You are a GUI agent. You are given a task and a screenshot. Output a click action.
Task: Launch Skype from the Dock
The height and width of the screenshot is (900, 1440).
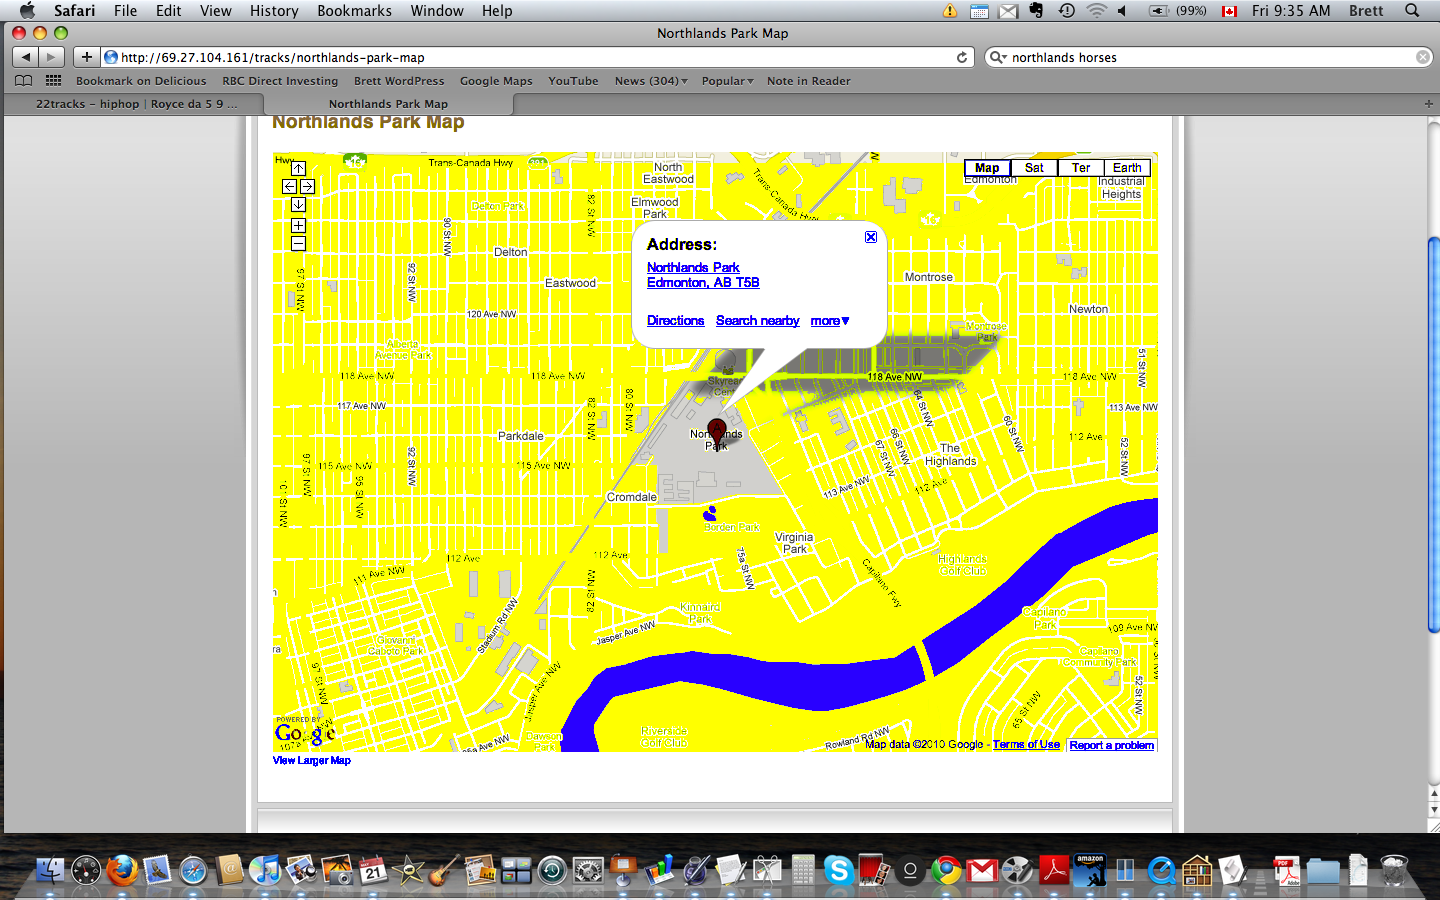click(x=838, y=870)
